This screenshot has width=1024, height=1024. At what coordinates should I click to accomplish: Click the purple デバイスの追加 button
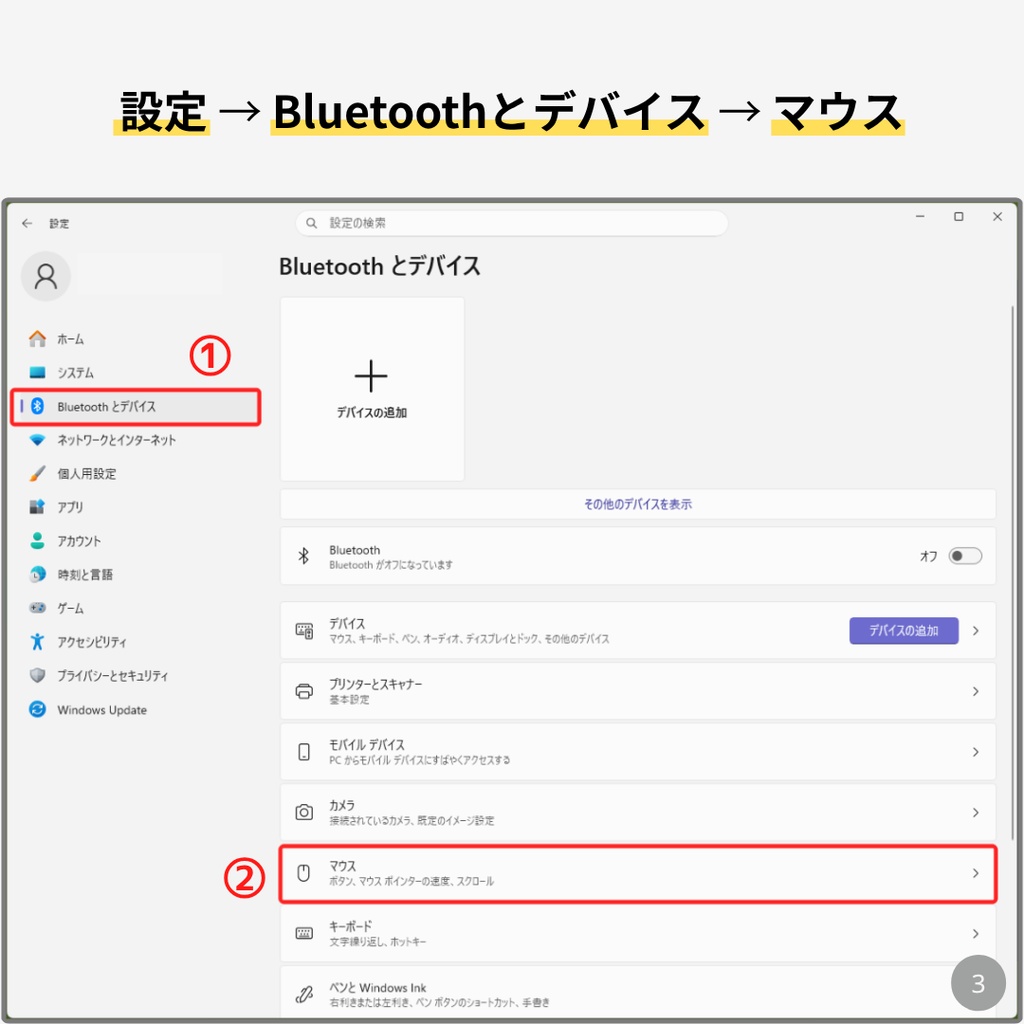[904, 631]
